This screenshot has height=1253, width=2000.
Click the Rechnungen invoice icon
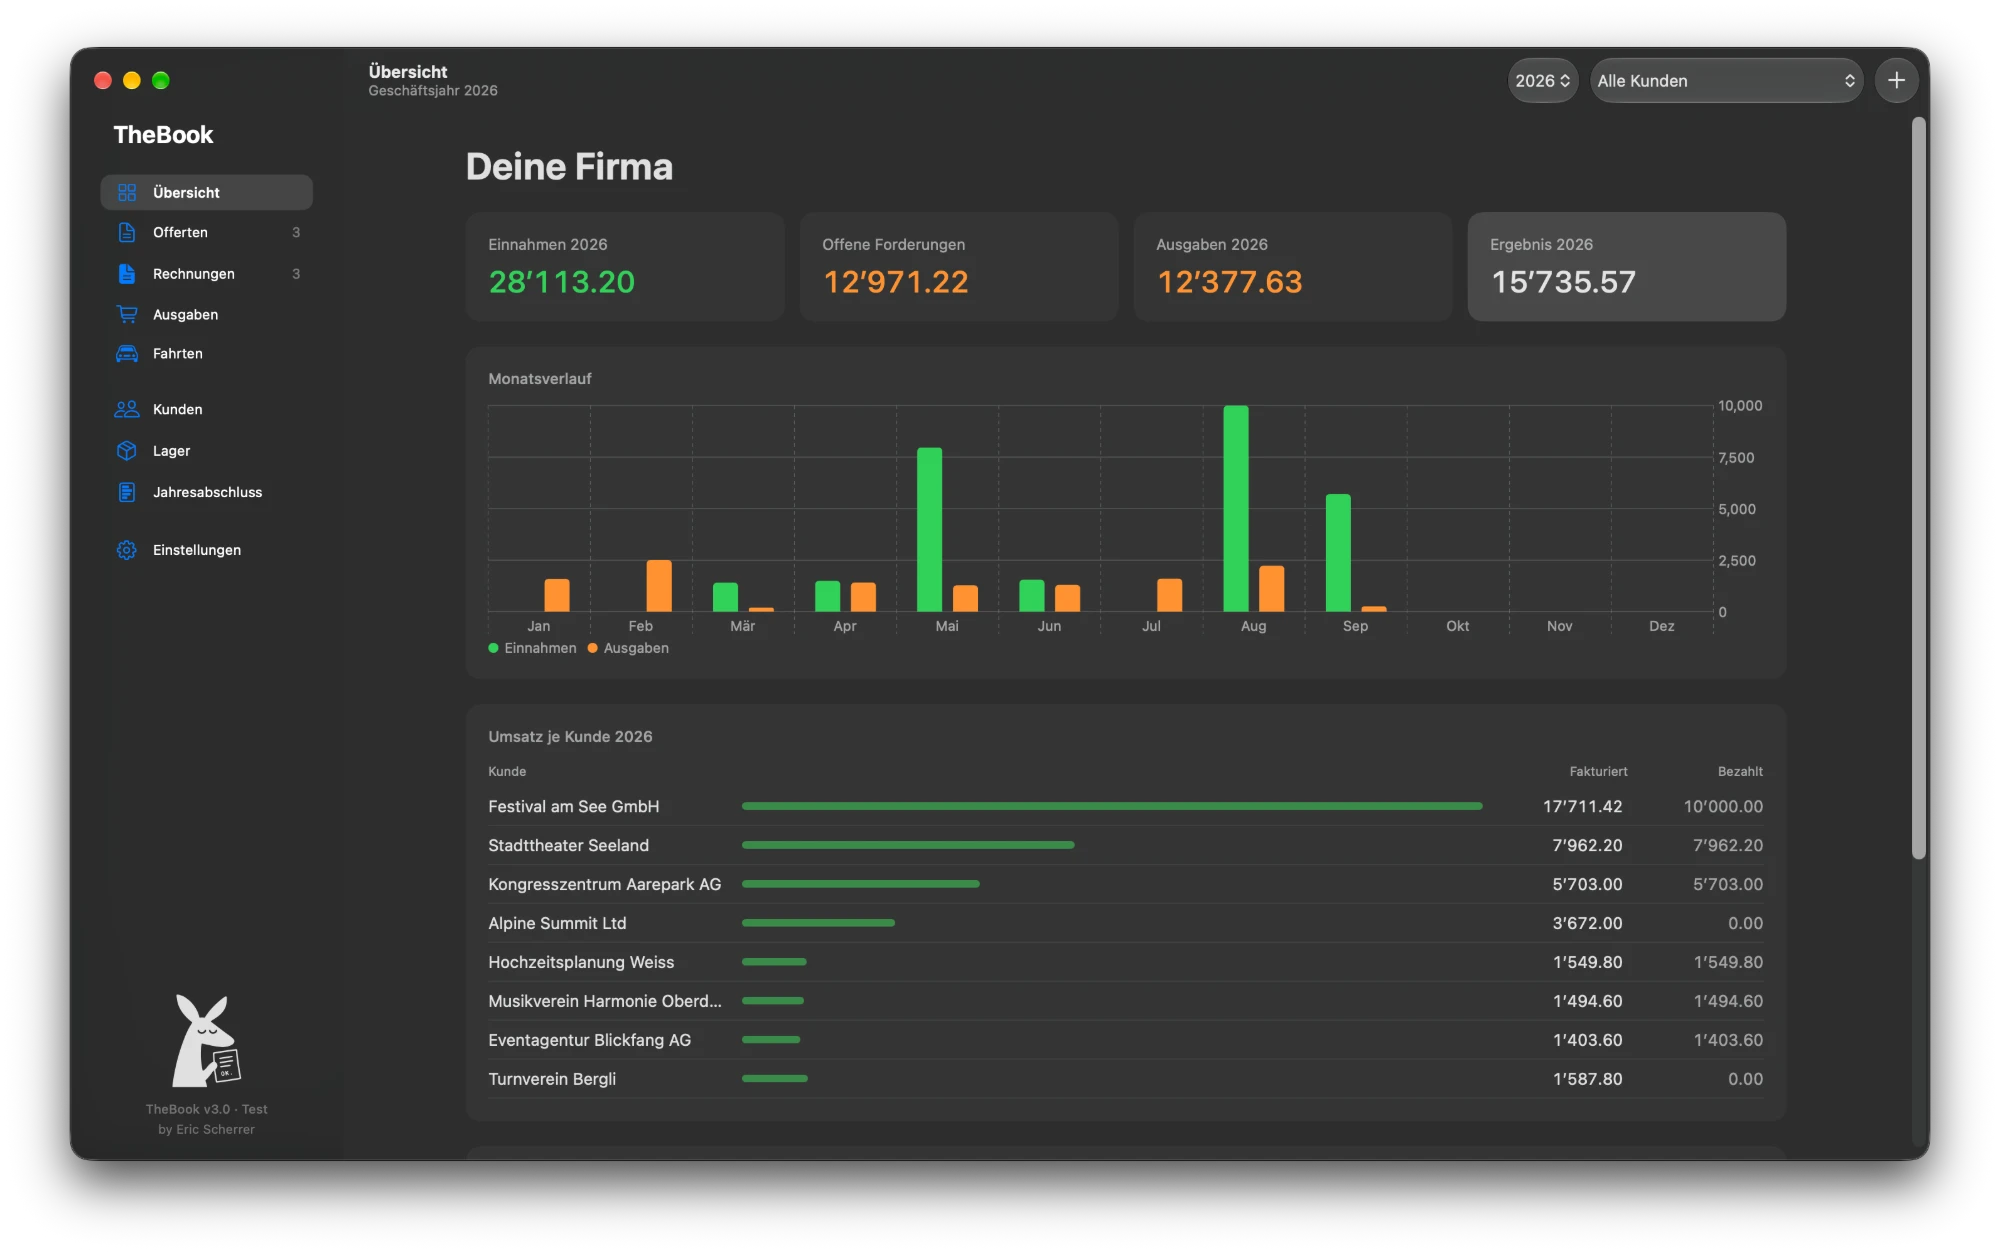[x=127, y=273]
